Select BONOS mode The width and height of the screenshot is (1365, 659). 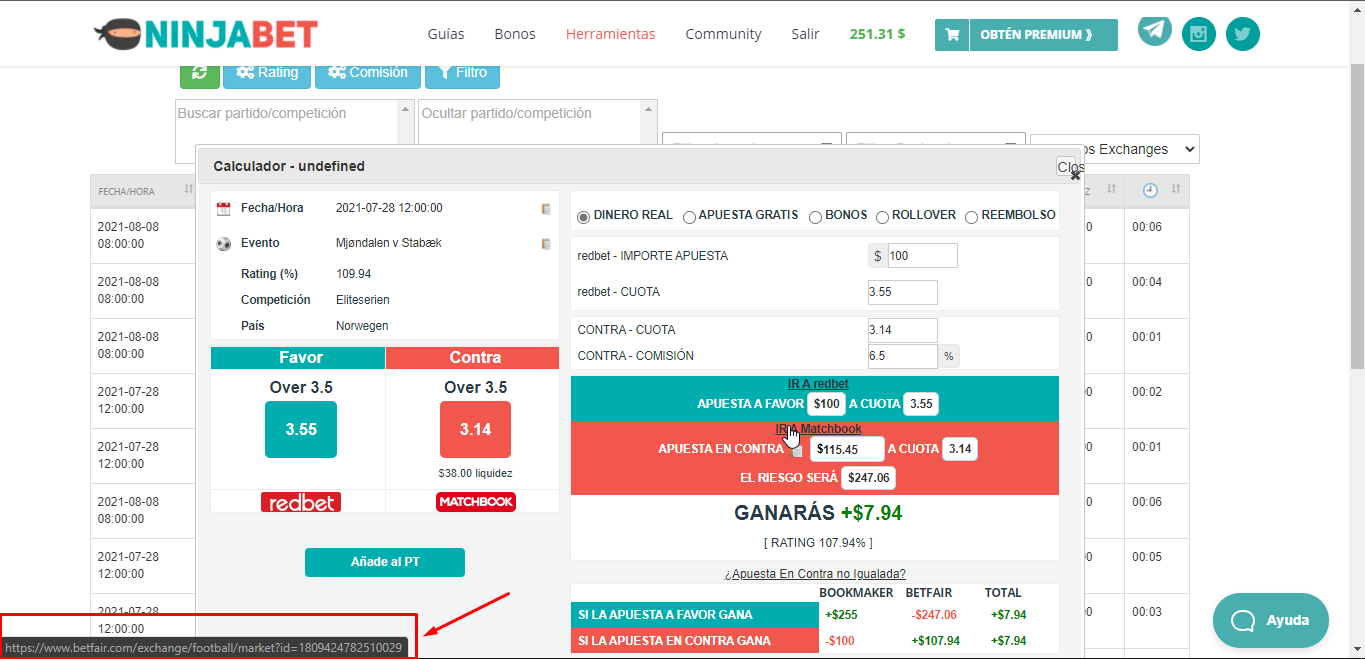point(815,217)
